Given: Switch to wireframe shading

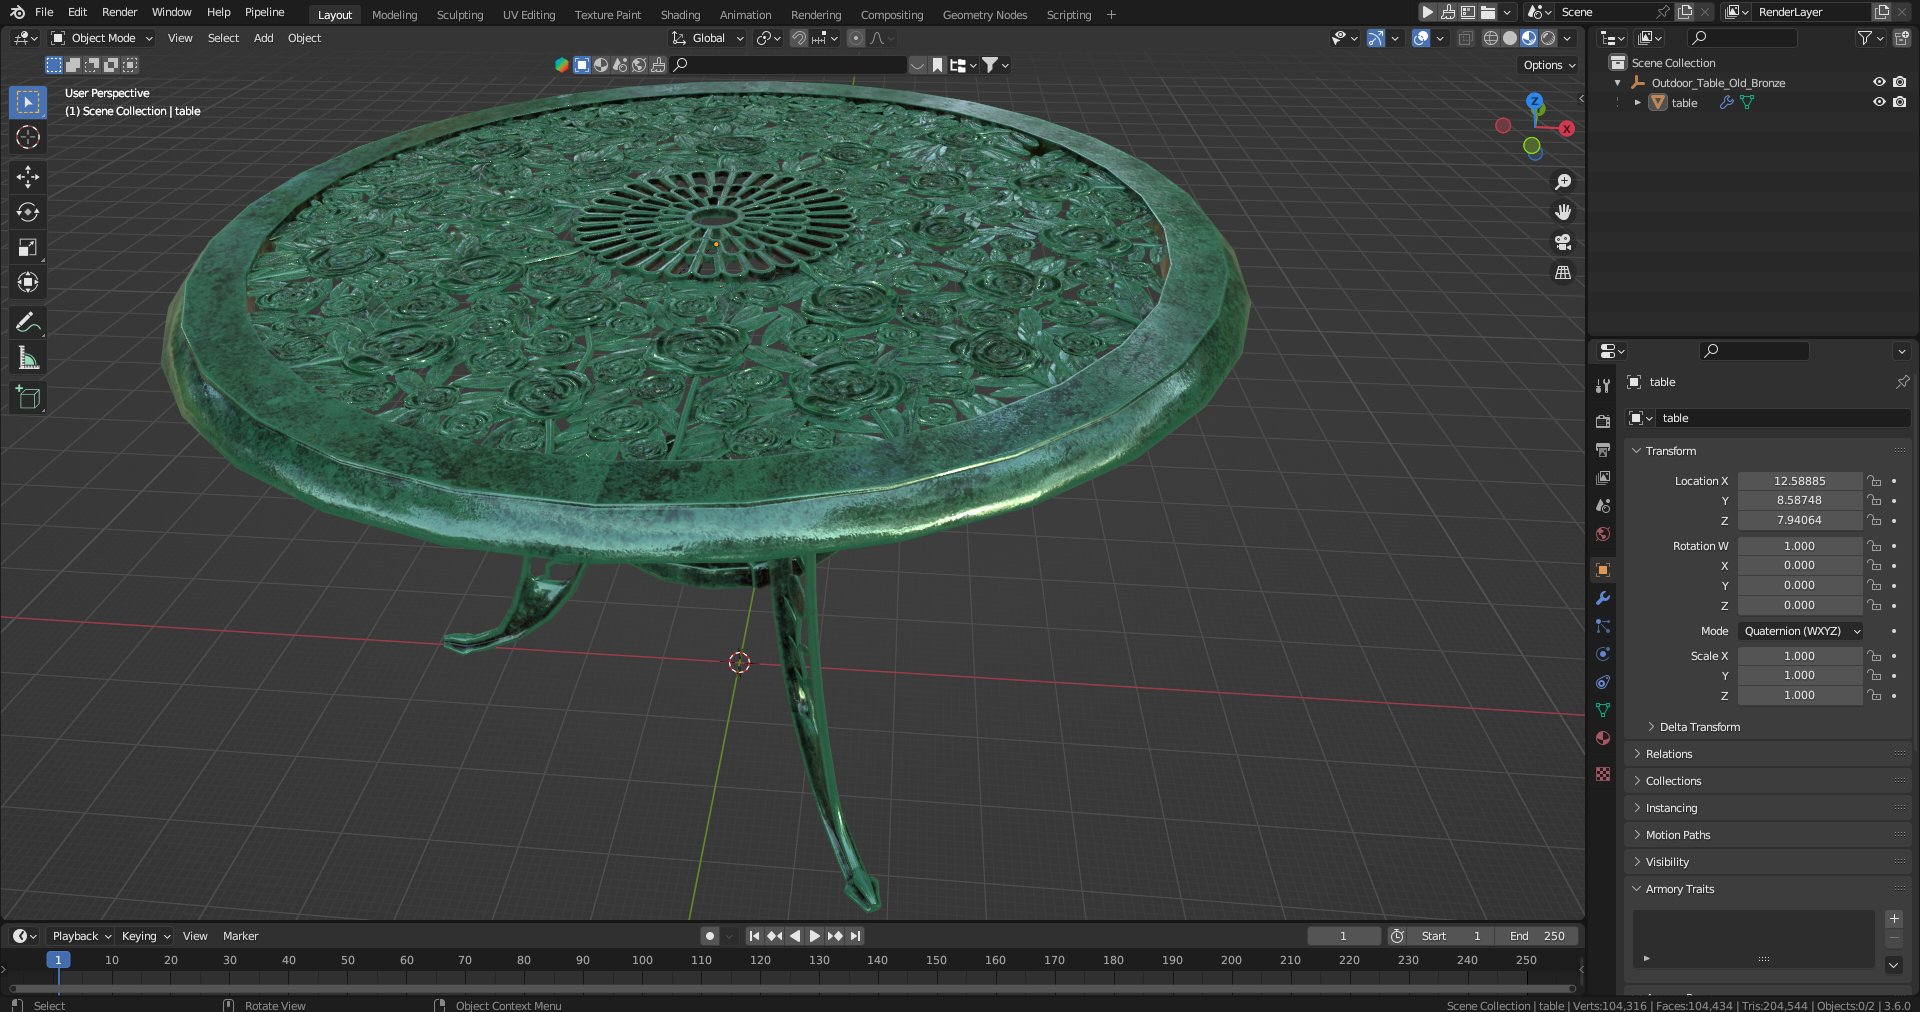Looking at the screenshot, I should 1491,38.
